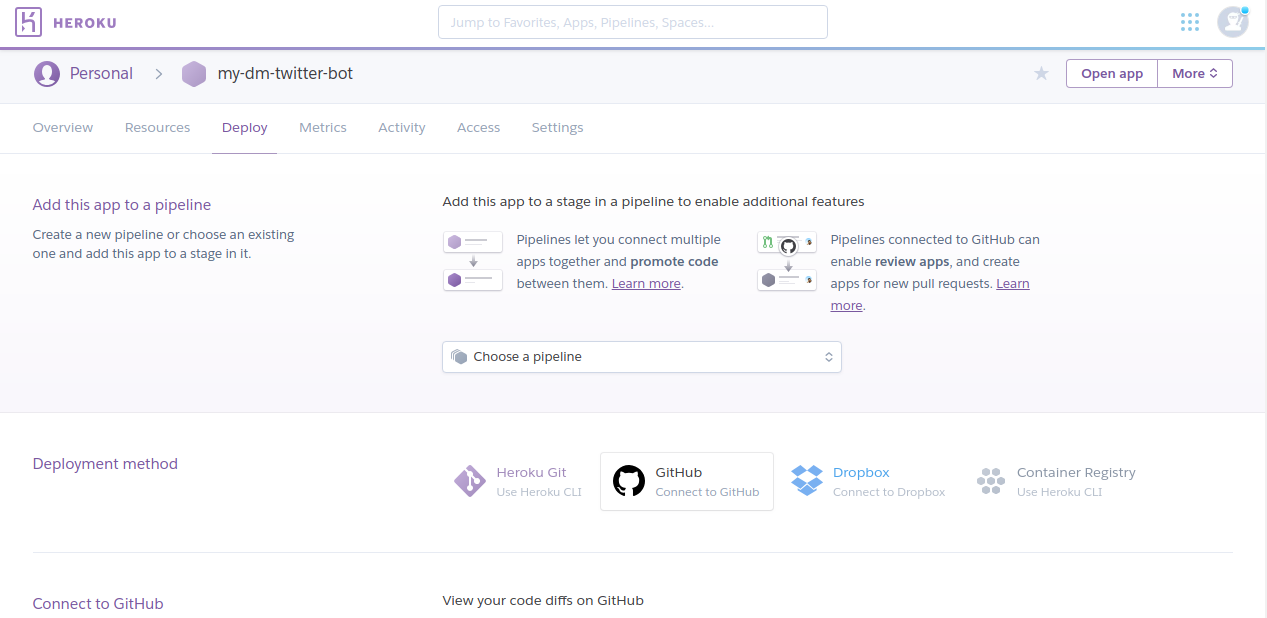This screenshot has width=1267, height=618.
Task: Click the Open app button
Action: point(1112,73)
